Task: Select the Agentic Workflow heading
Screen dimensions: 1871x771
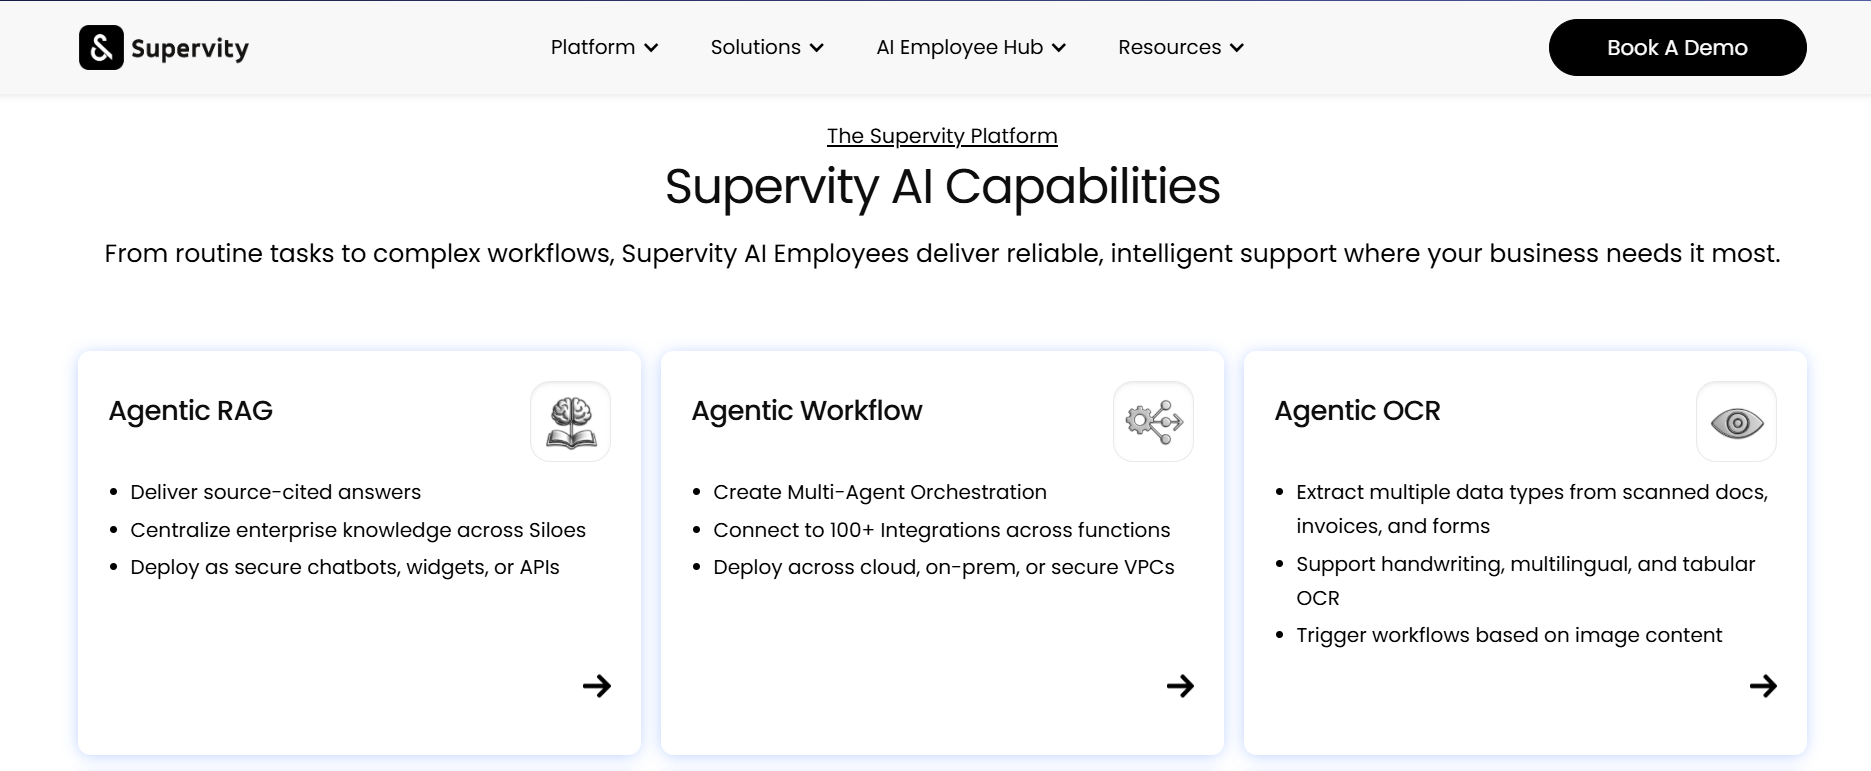Action: click(807, 411)
